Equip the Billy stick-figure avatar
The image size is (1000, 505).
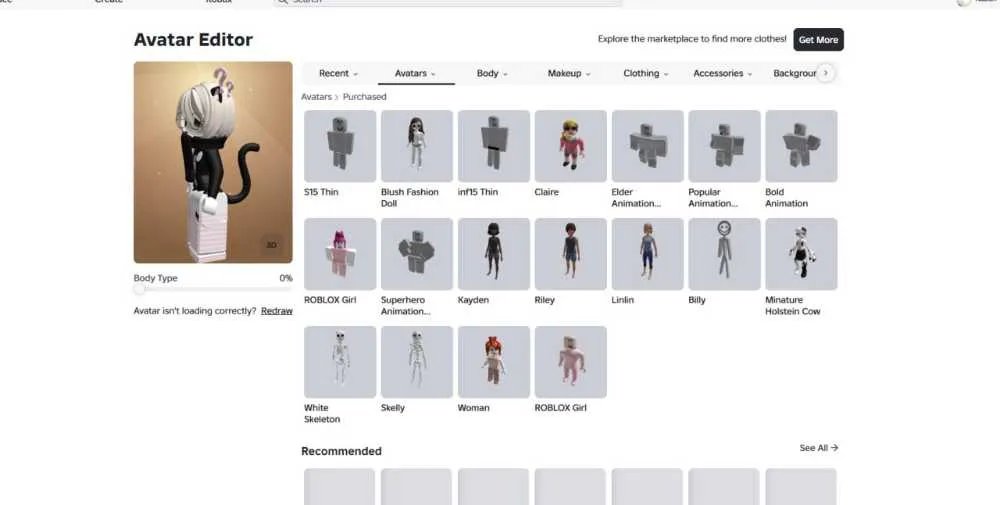pos(724,254)
